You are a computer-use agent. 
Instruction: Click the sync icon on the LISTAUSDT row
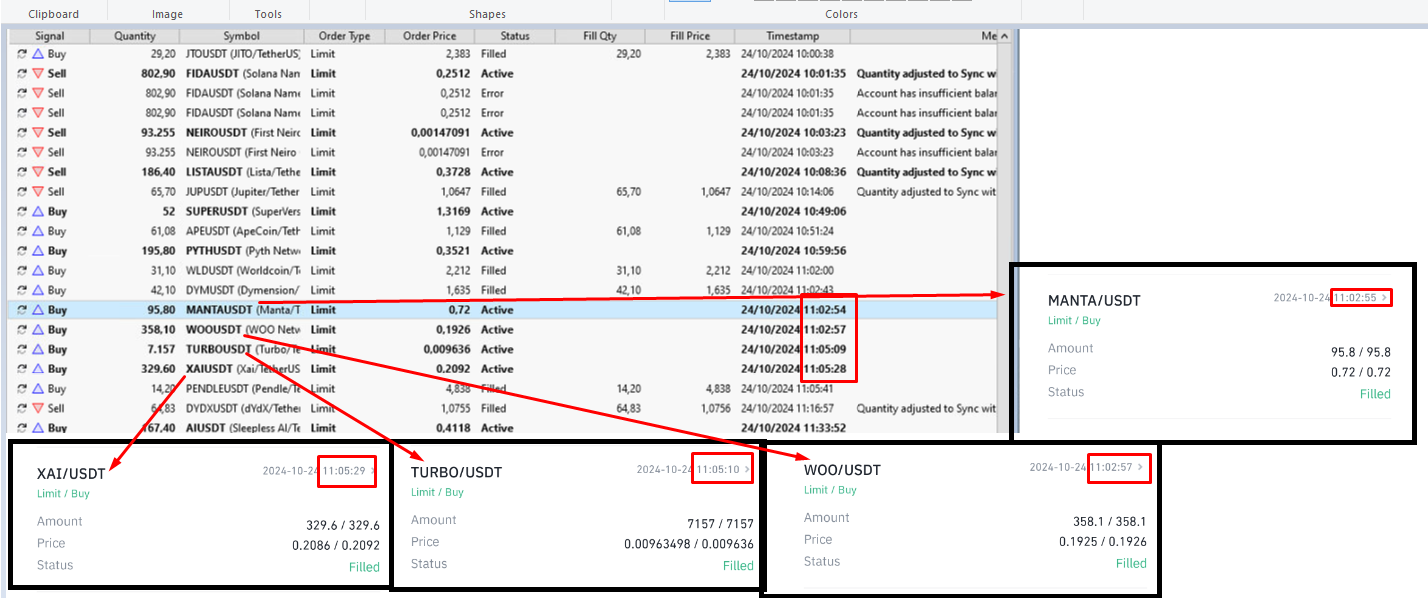pos(22,172)
